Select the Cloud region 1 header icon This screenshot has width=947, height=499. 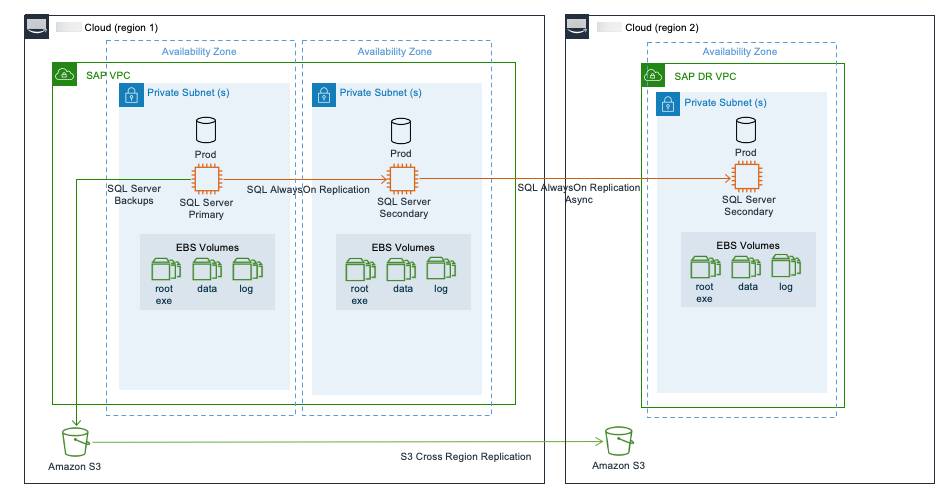coord(37,27)
